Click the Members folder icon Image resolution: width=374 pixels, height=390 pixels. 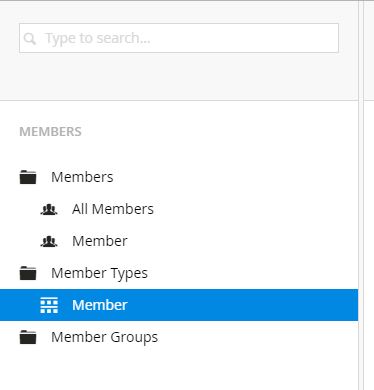coord(28,177)
